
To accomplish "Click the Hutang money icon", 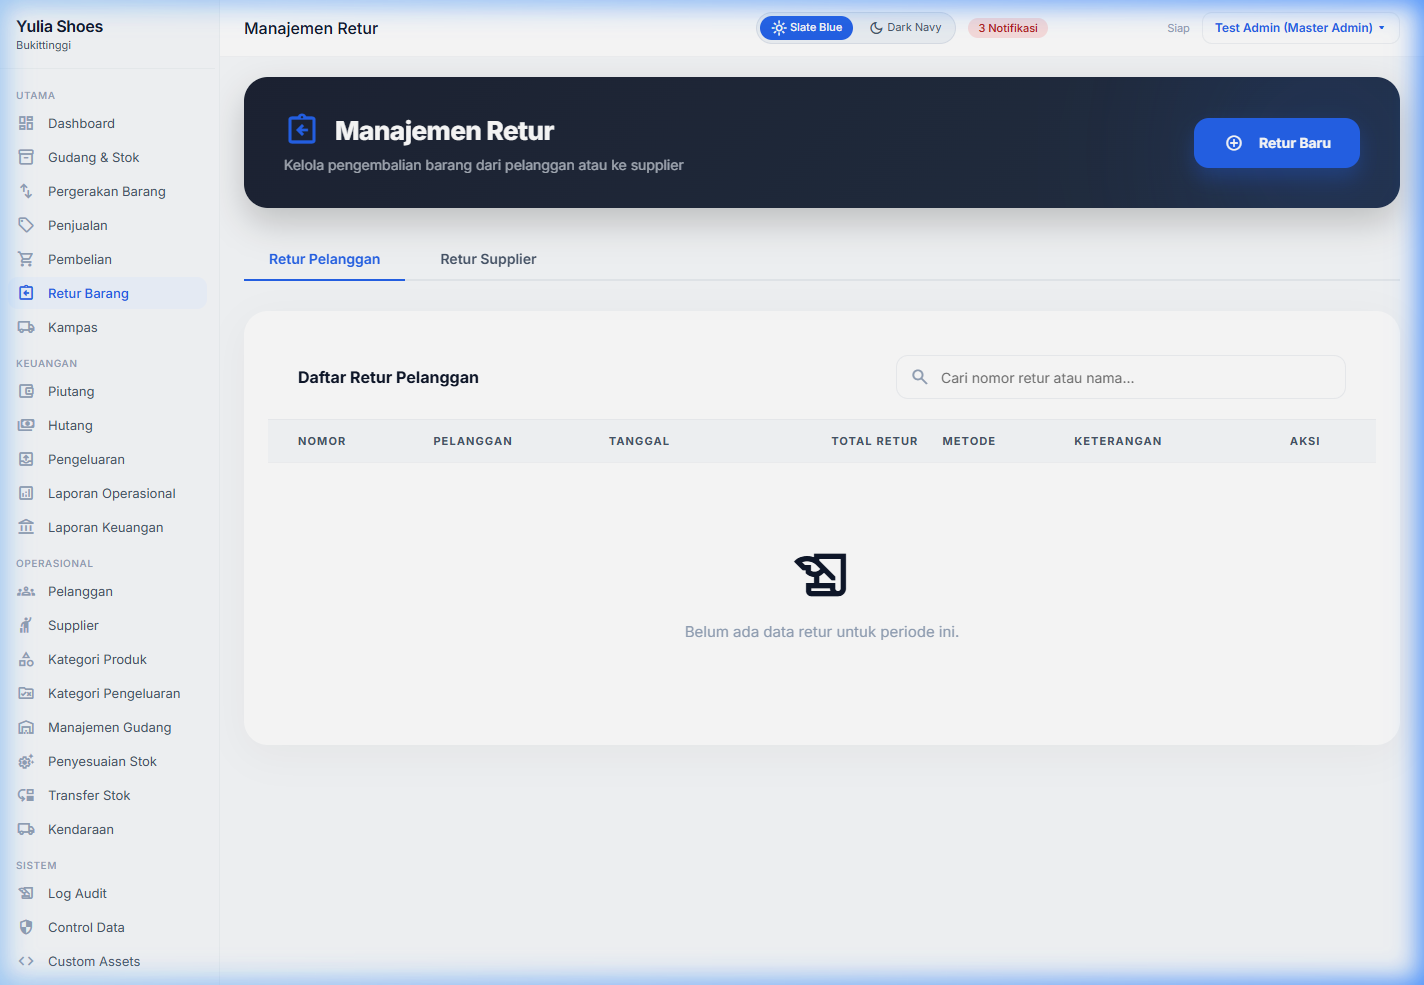I will (x=26, y=425).
